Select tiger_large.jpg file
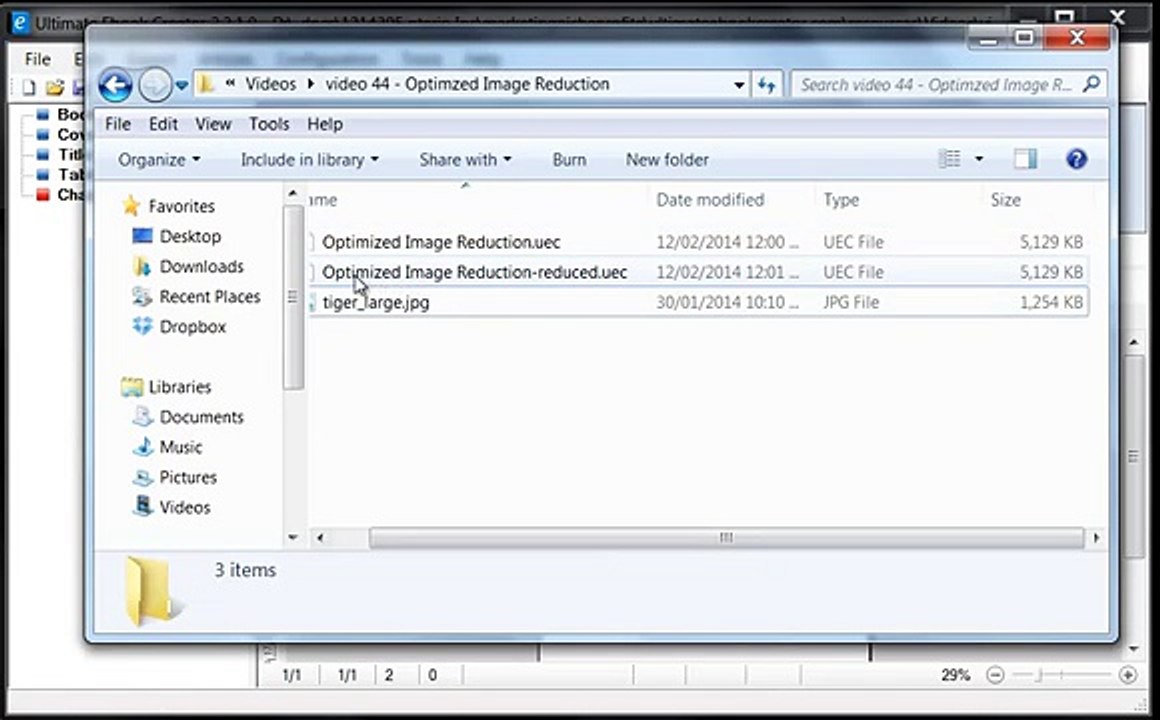 click(x=375, y=303)
